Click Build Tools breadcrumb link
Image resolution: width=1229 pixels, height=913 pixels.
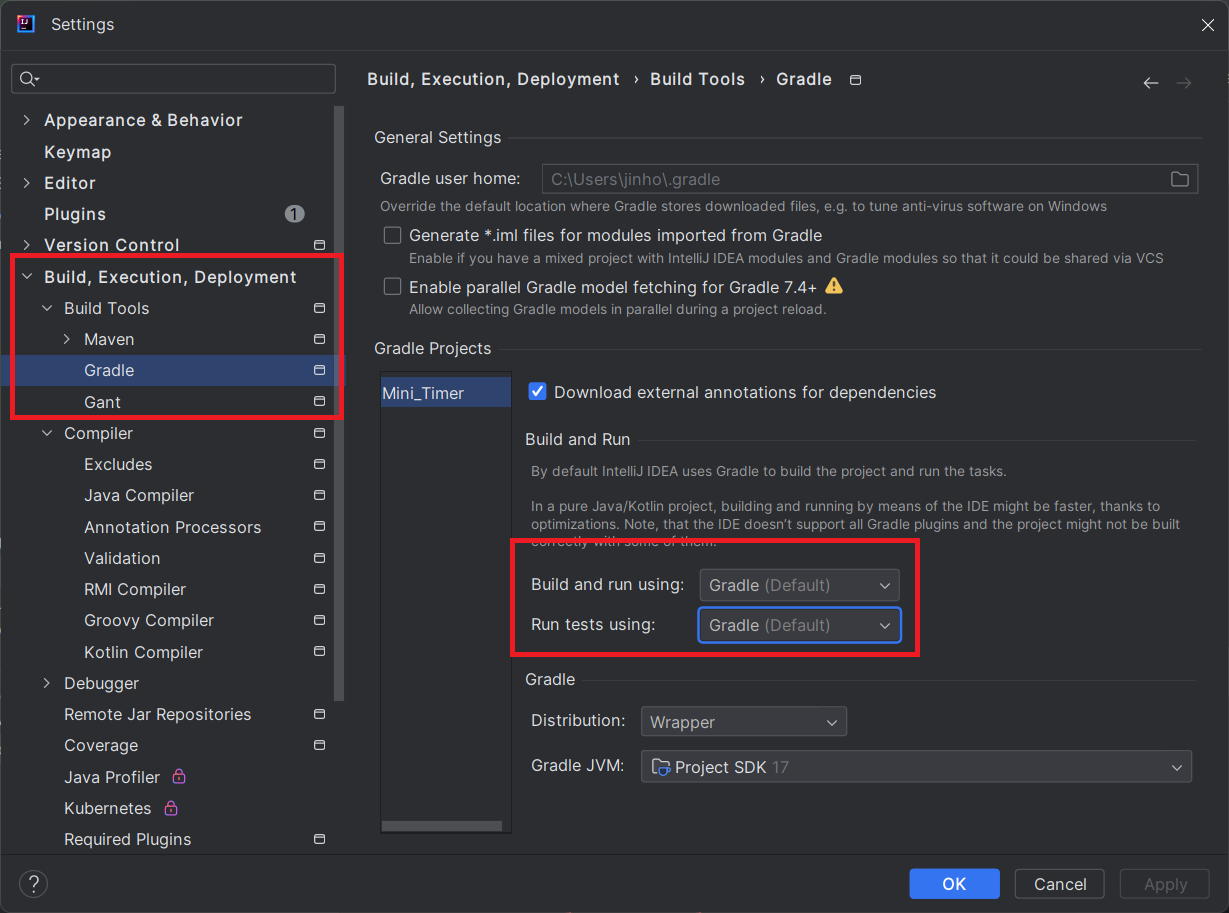click(697, 79)
